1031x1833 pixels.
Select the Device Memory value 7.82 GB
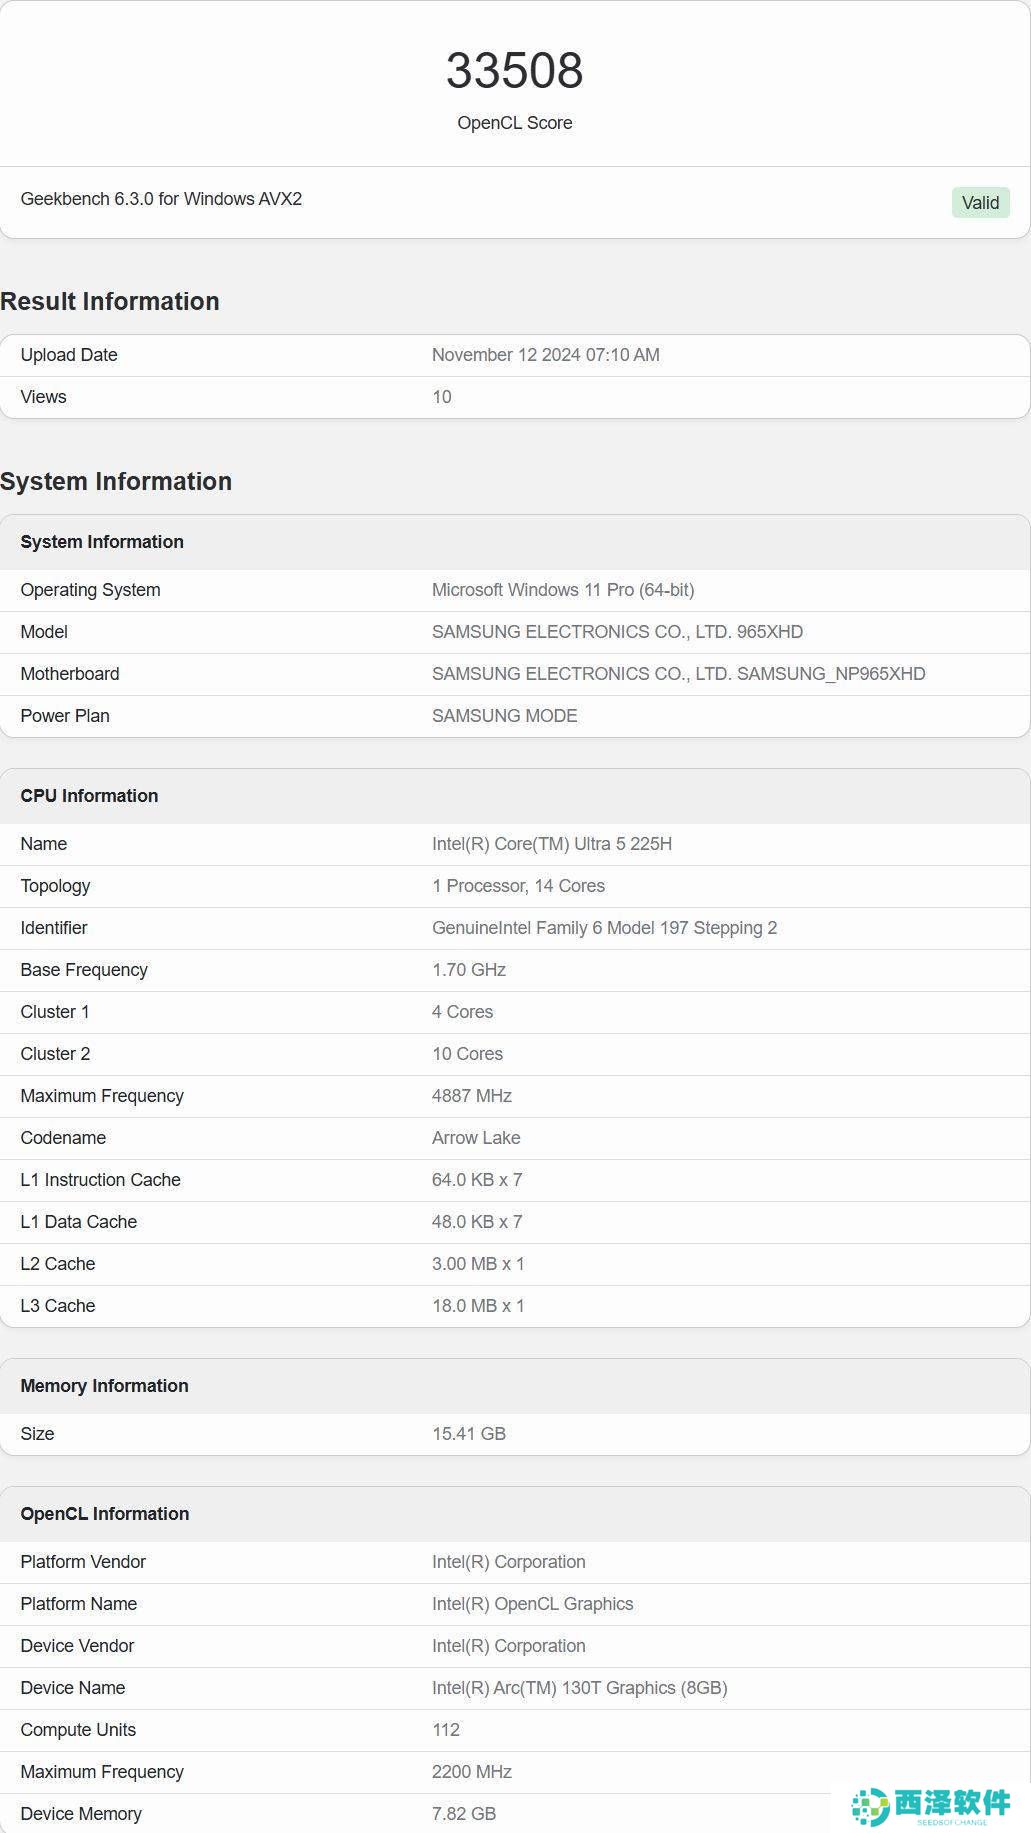(x=464, y=1814)
